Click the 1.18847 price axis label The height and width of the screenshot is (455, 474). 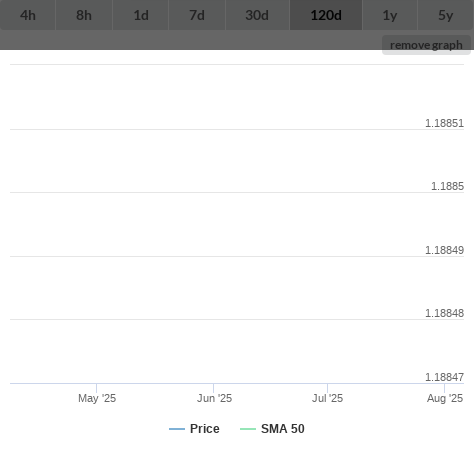(444, 377)
